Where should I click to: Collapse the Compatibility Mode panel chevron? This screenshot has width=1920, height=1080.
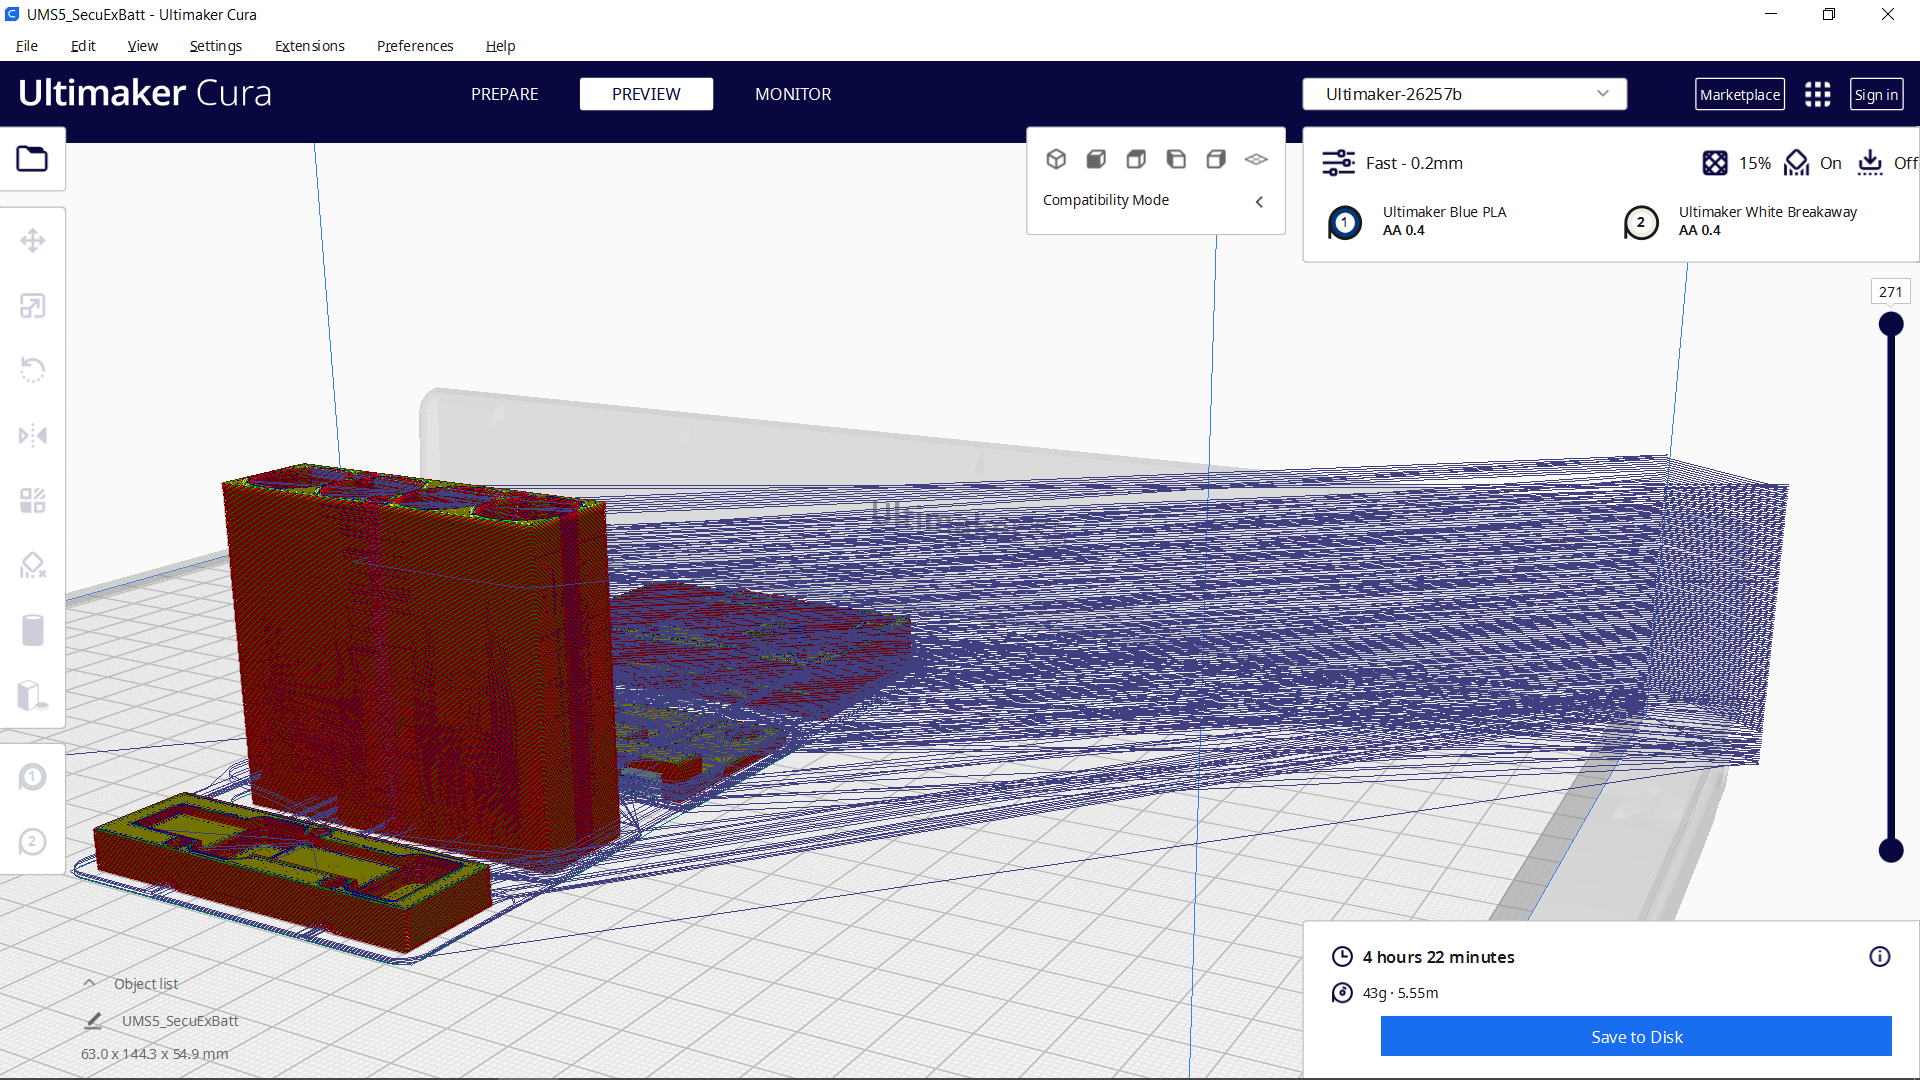1259,201
